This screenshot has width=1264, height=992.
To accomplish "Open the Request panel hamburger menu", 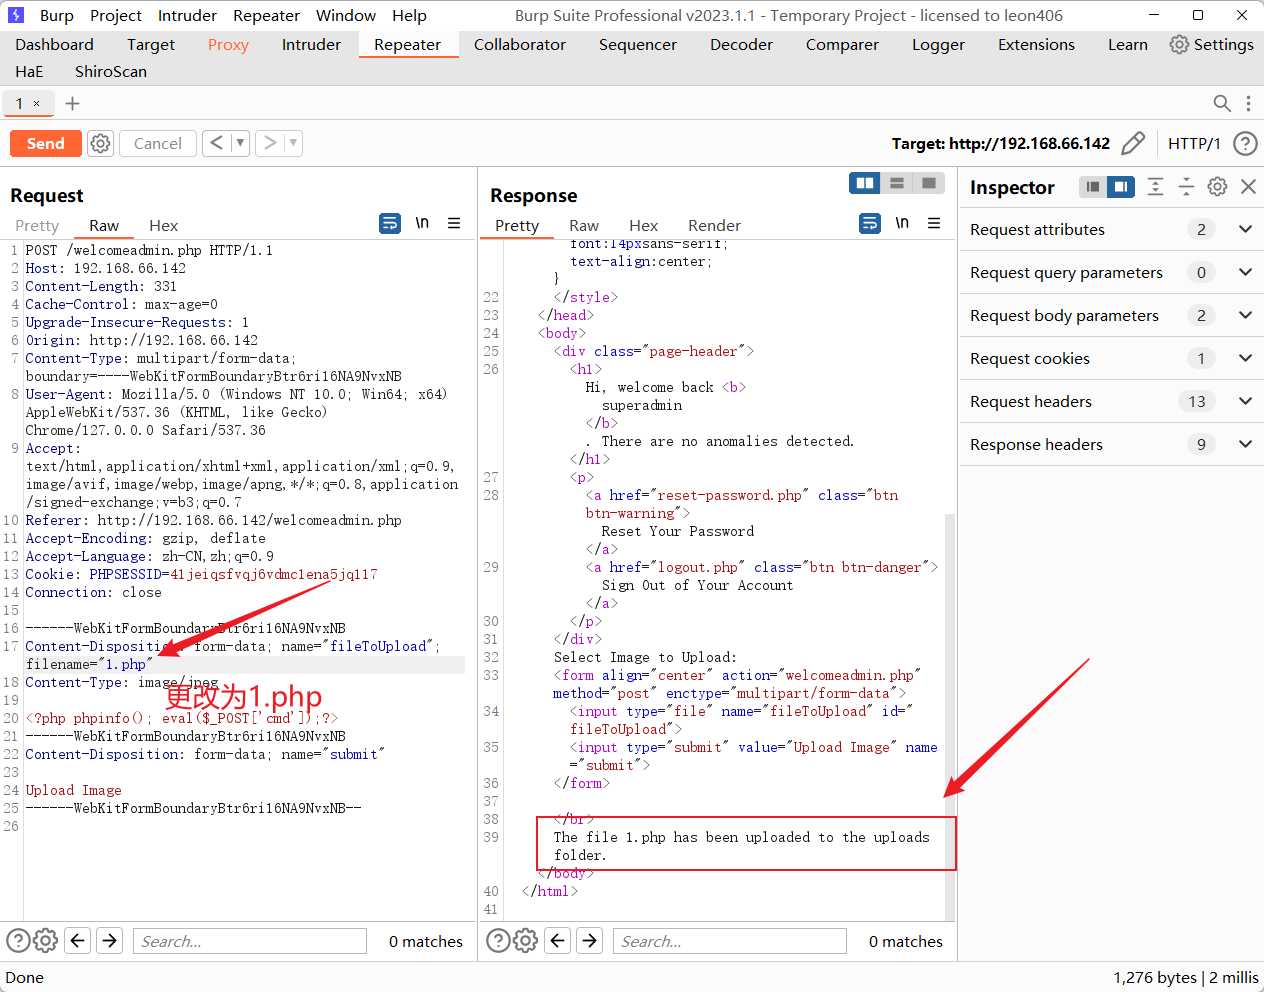I will pyautogui.click(x=454, y=223).
